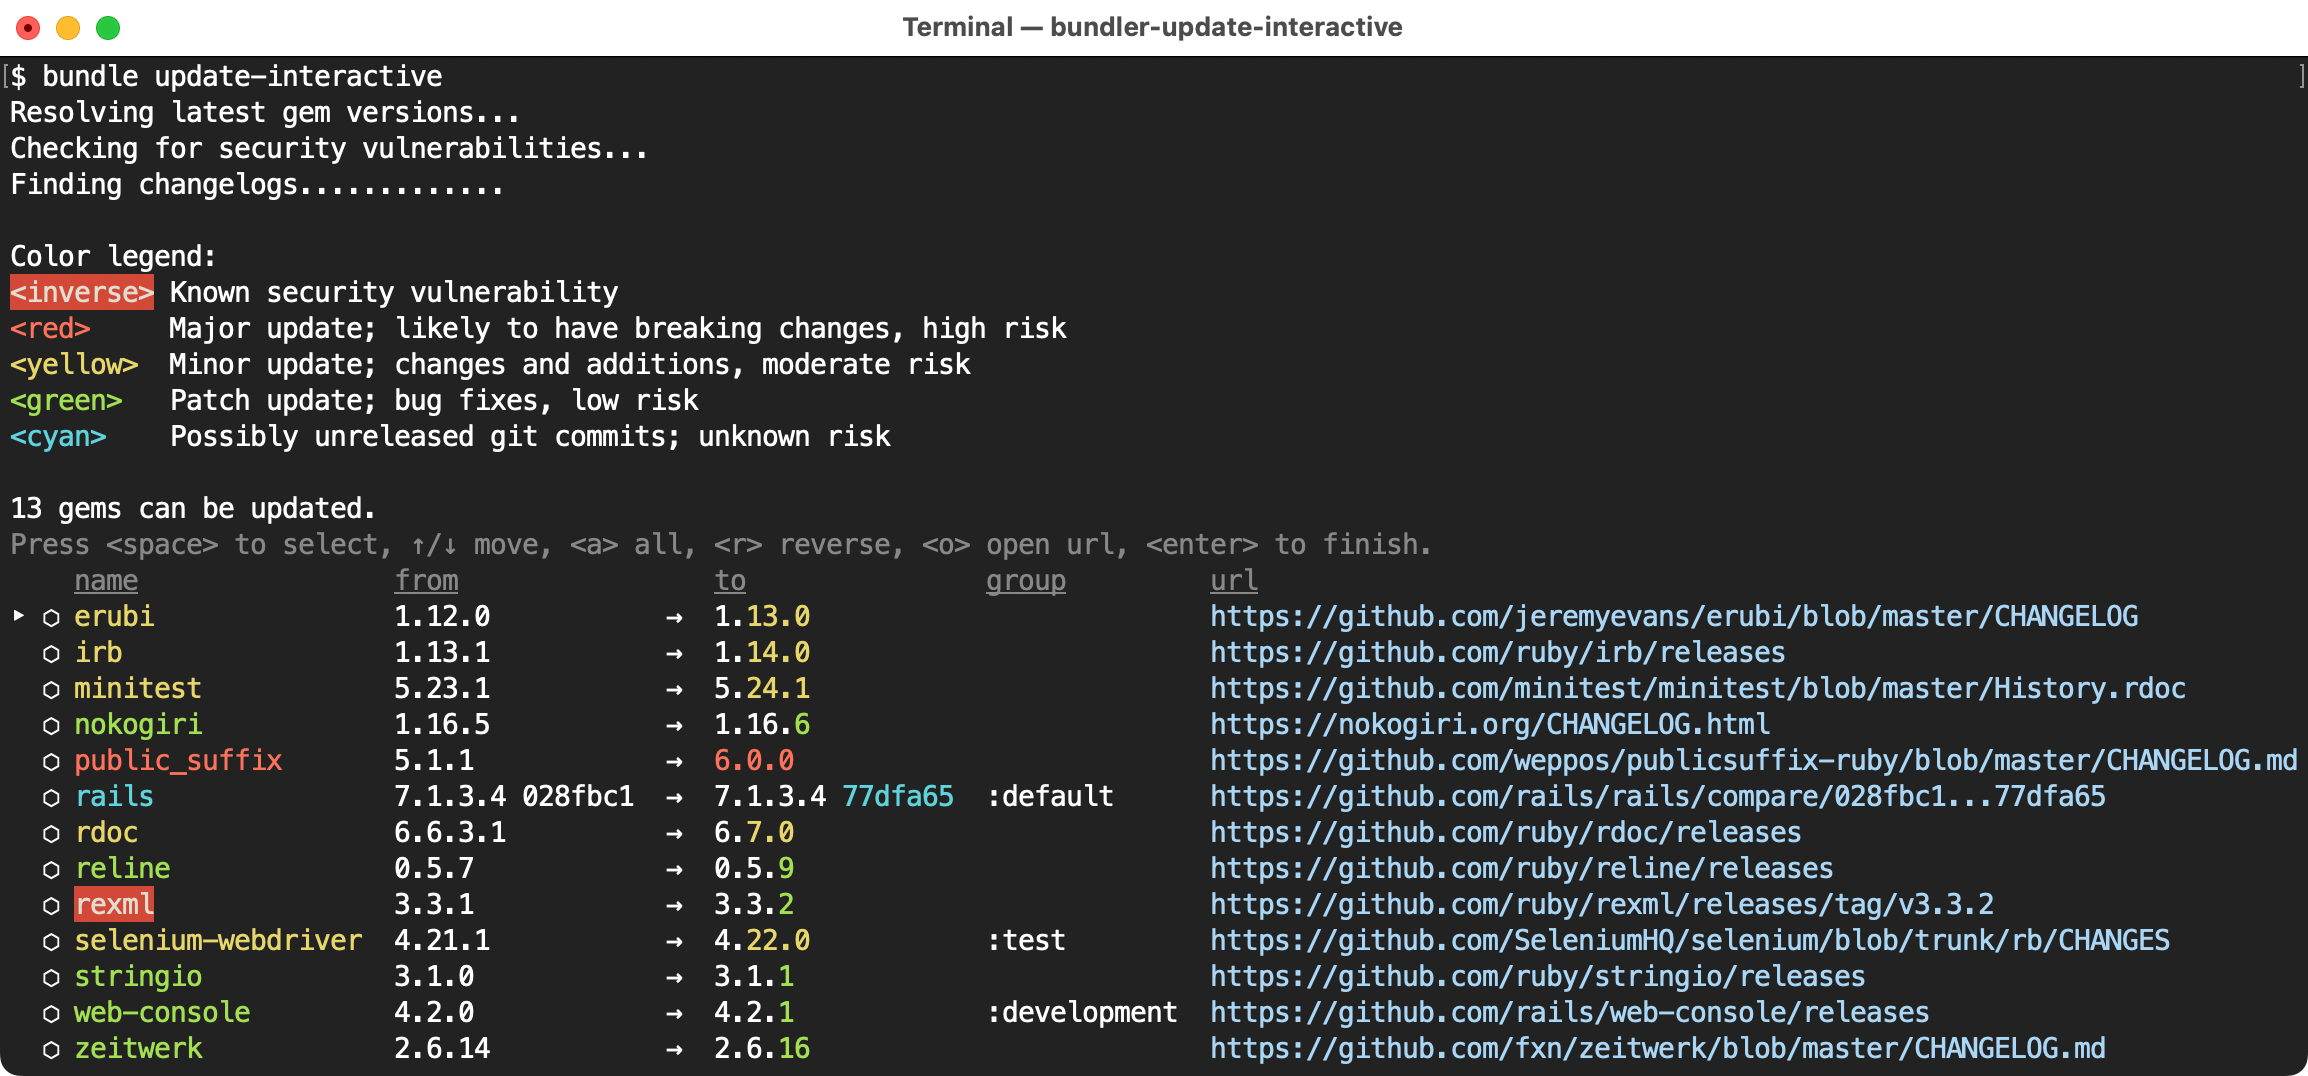Click the 77dfa65 commit hash
The width and height of the screenshot is (2308, 1076).
coord(898,796)
